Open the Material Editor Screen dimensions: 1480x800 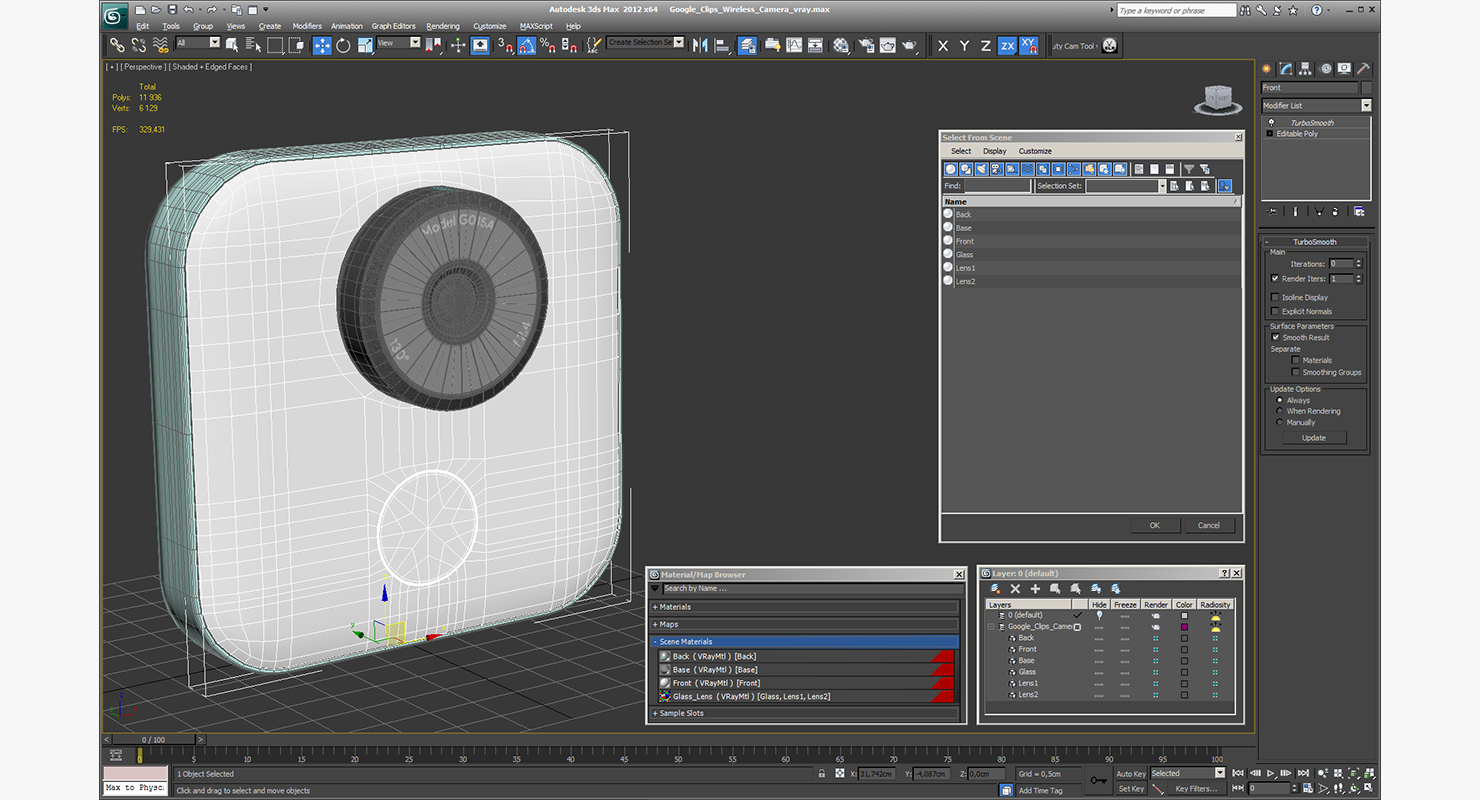(x=841, y=45)
